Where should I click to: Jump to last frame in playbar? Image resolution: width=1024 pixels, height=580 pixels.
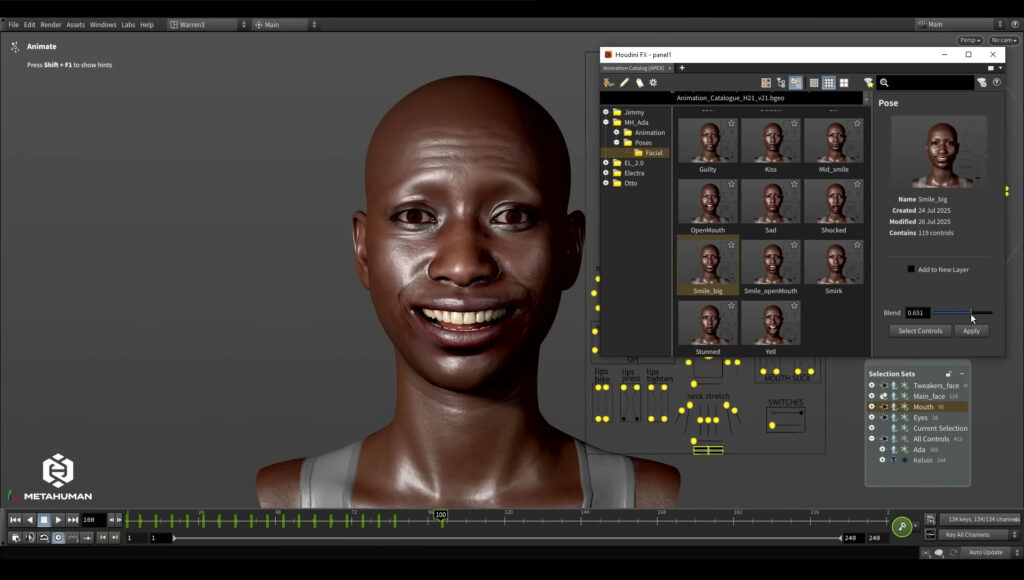(x=72, y=520)
